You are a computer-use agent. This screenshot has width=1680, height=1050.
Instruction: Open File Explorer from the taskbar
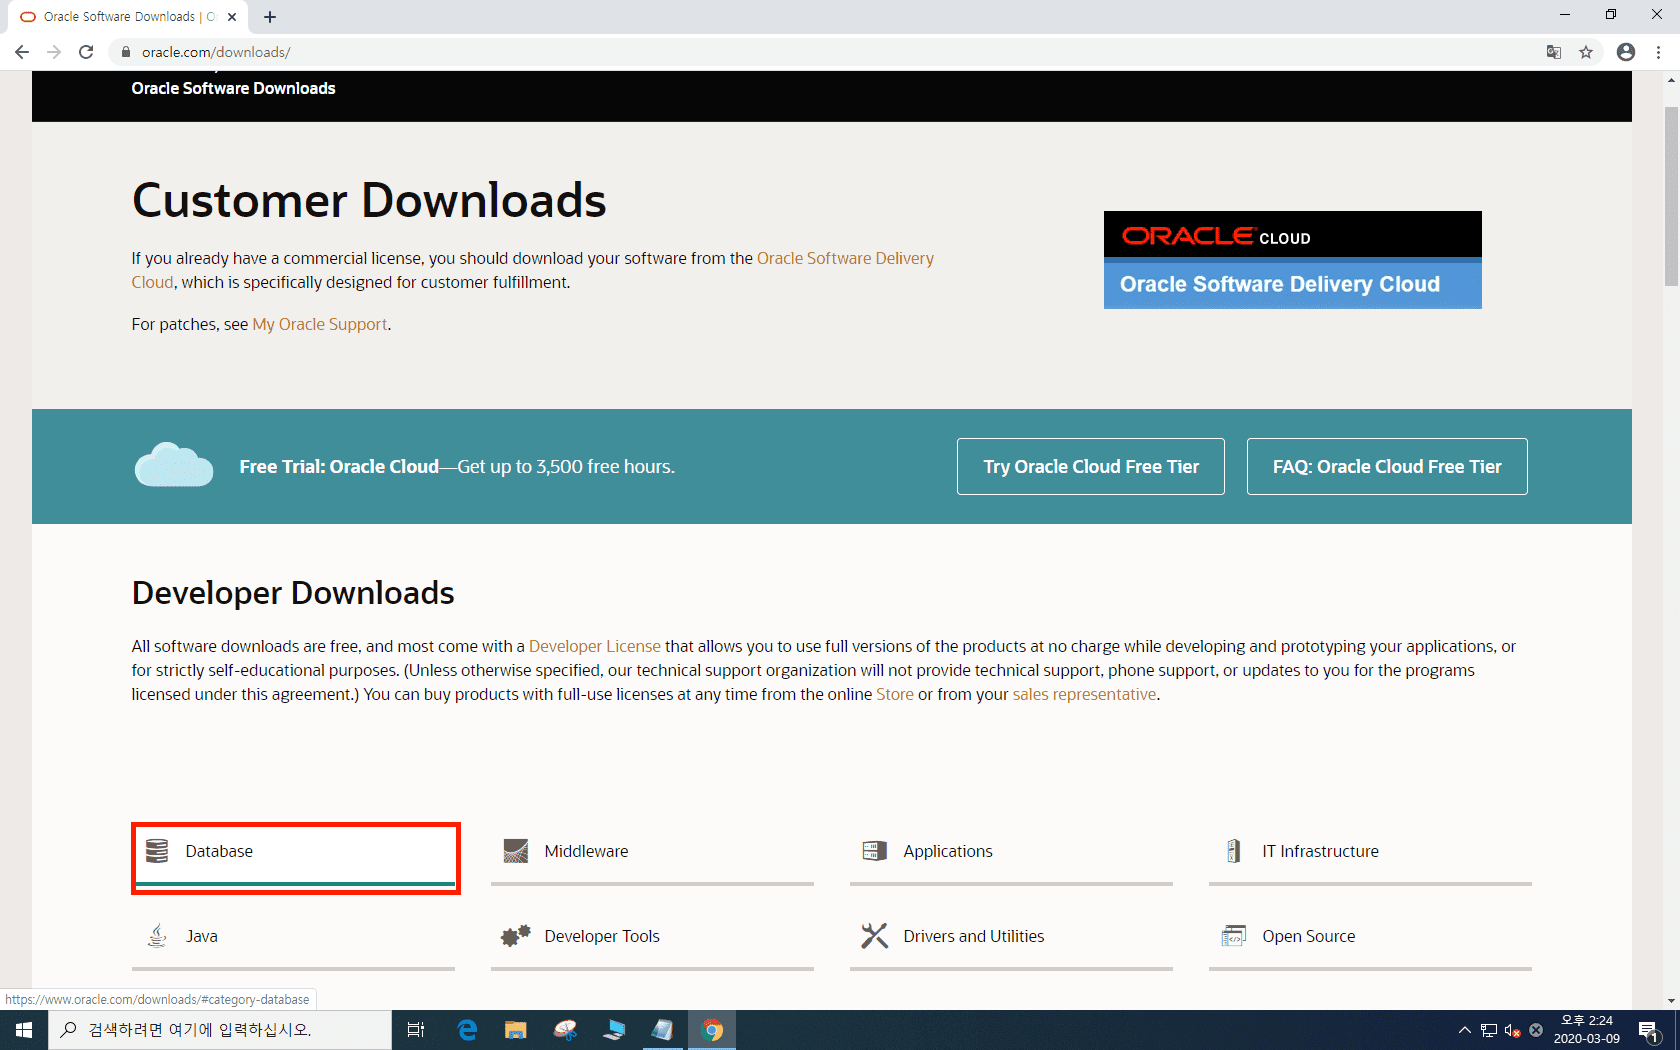pyautogui.click(x=516, y=1030)
